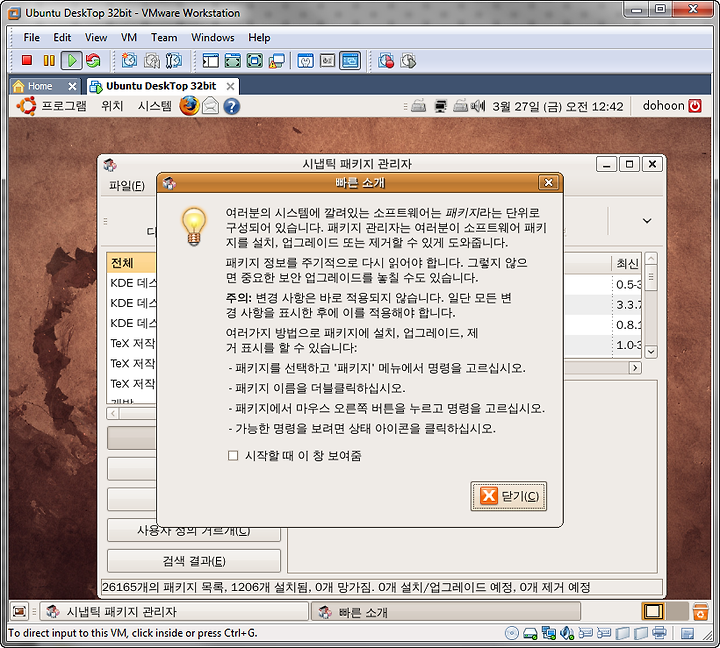Close the 빠른 소개 dialog with title X
Screen dimensions: 720x648
point(548,183)
